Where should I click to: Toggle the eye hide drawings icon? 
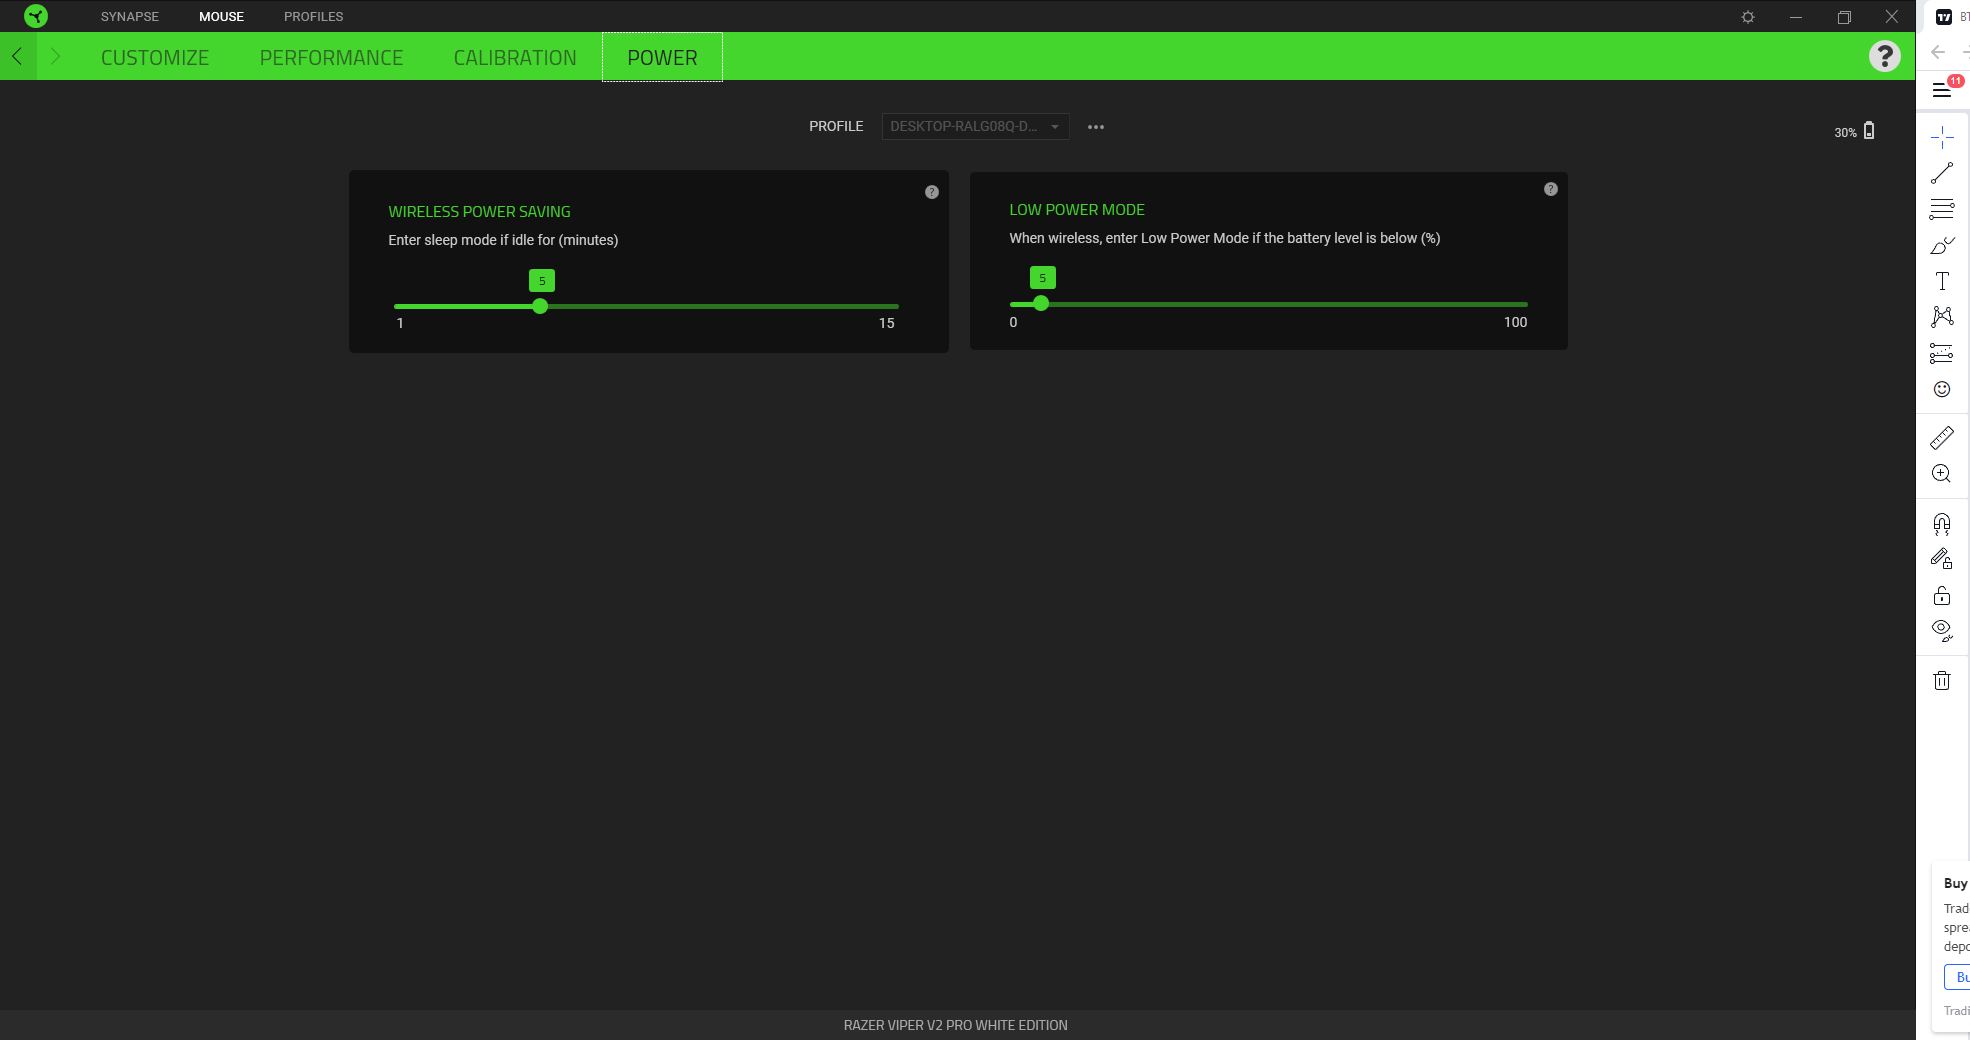[1941, 630]
